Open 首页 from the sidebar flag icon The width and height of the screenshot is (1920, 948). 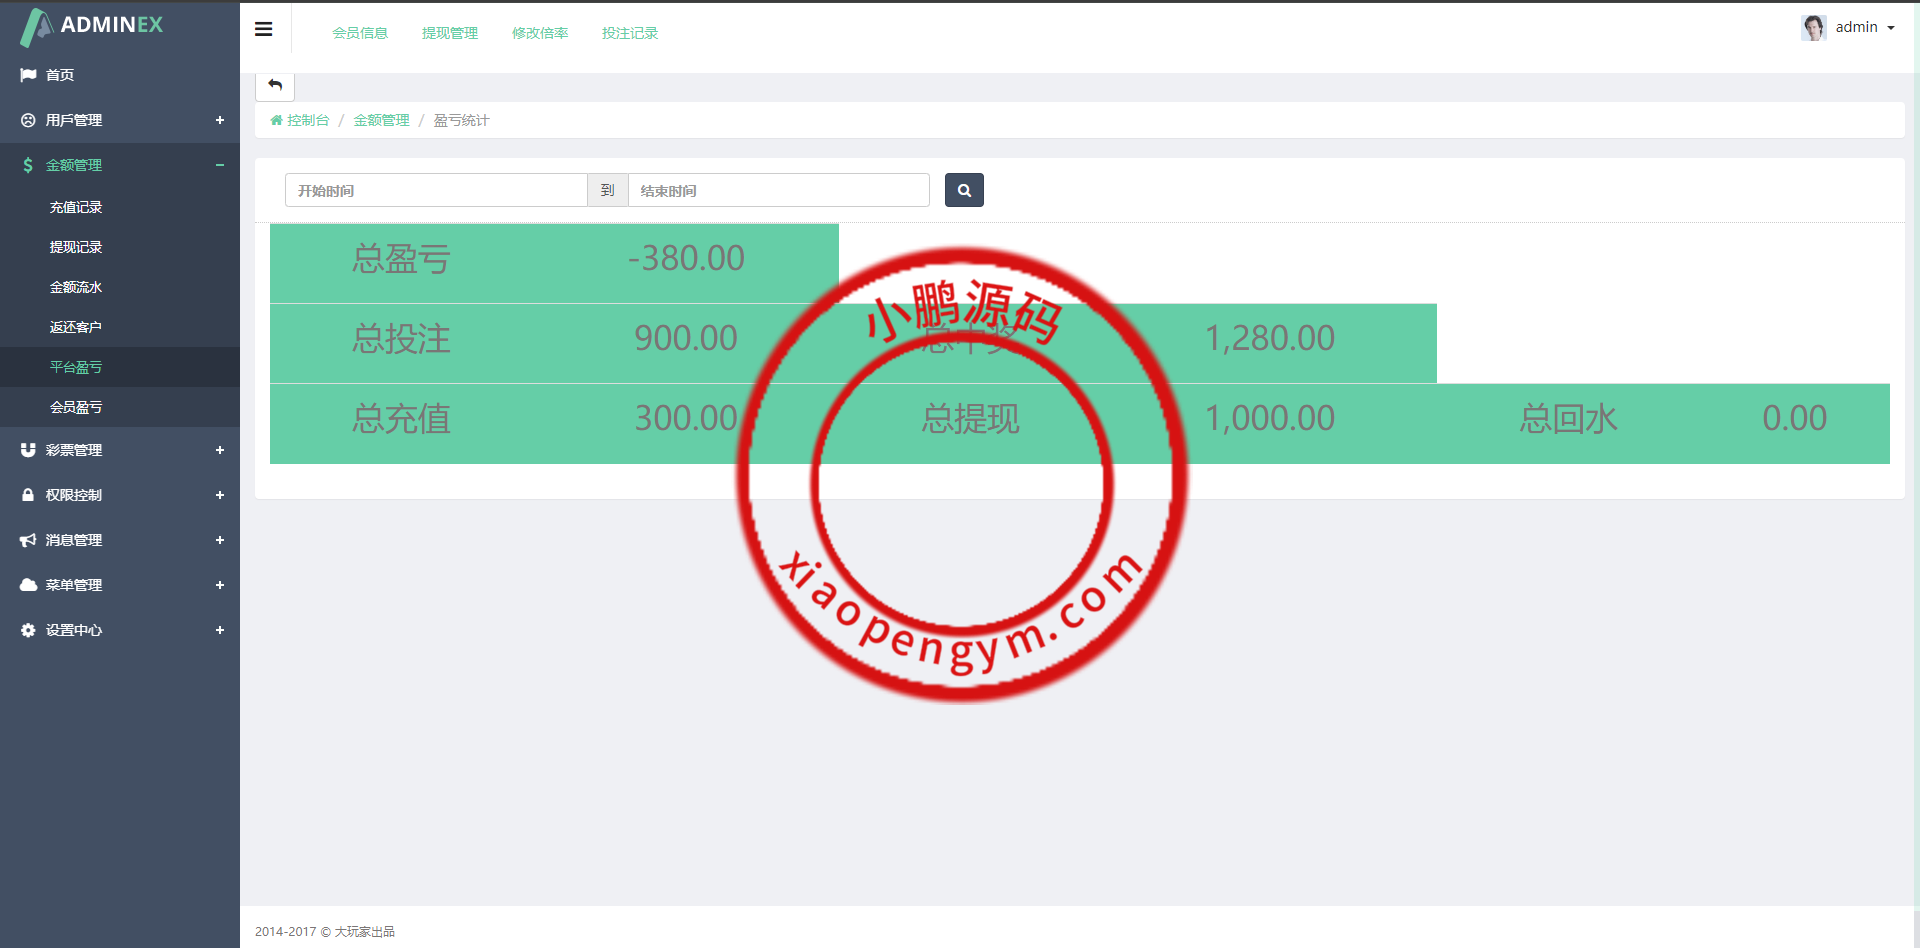point(28,75)
